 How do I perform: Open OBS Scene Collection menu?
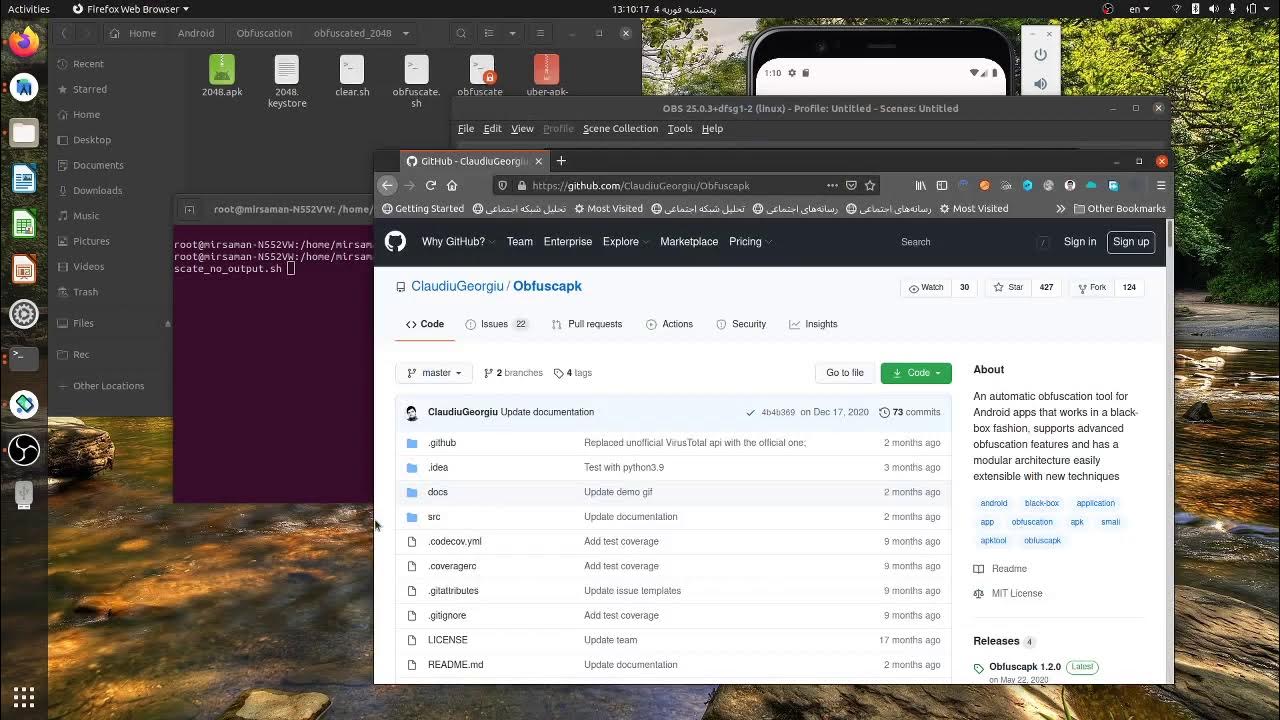click(620, 129)
